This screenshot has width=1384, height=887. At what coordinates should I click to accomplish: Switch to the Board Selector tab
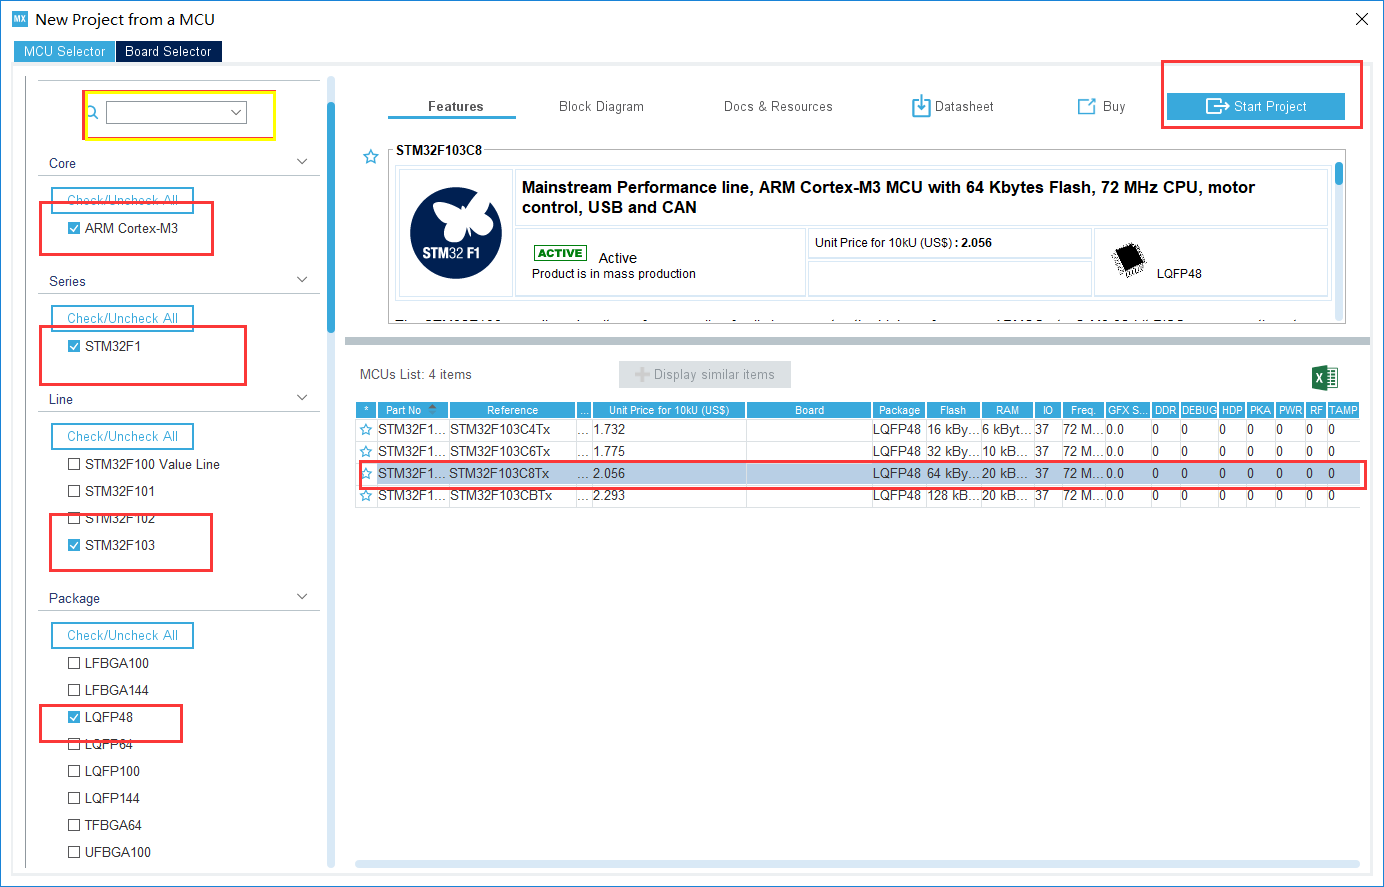click(168, 51)
